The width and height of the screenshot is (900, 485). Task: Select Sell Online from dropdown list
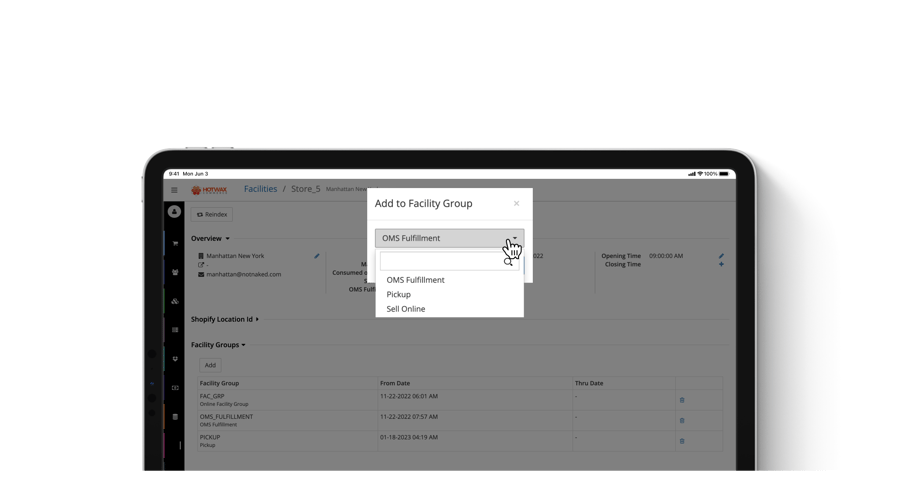[405, 309]
